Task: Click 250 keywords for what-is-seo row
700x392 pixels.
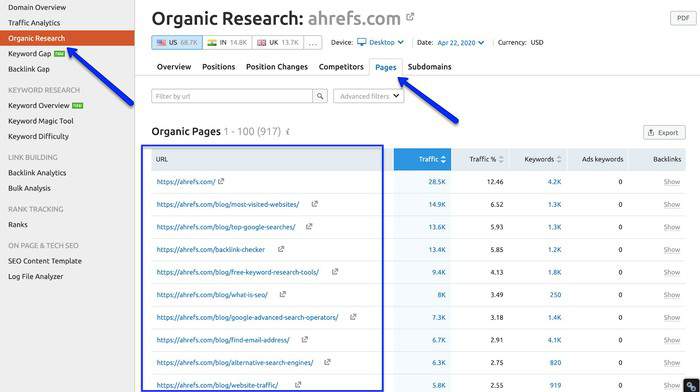Action: click(x=555, y=295)
